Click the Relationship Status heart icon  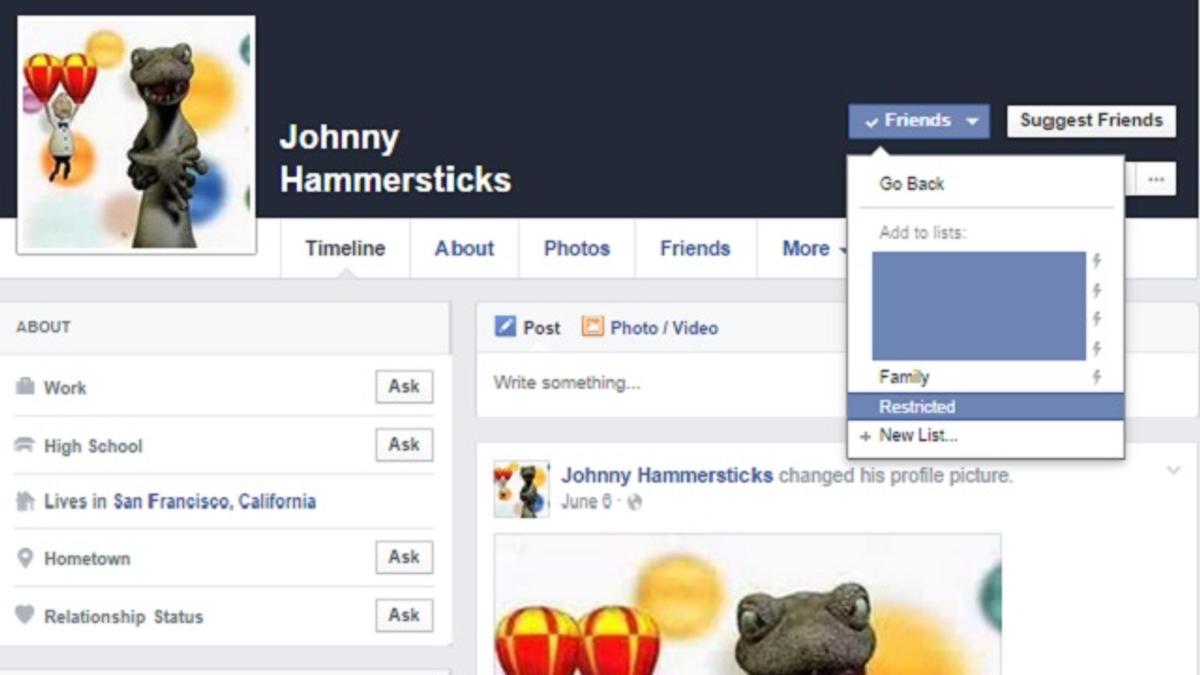point(25,615)
